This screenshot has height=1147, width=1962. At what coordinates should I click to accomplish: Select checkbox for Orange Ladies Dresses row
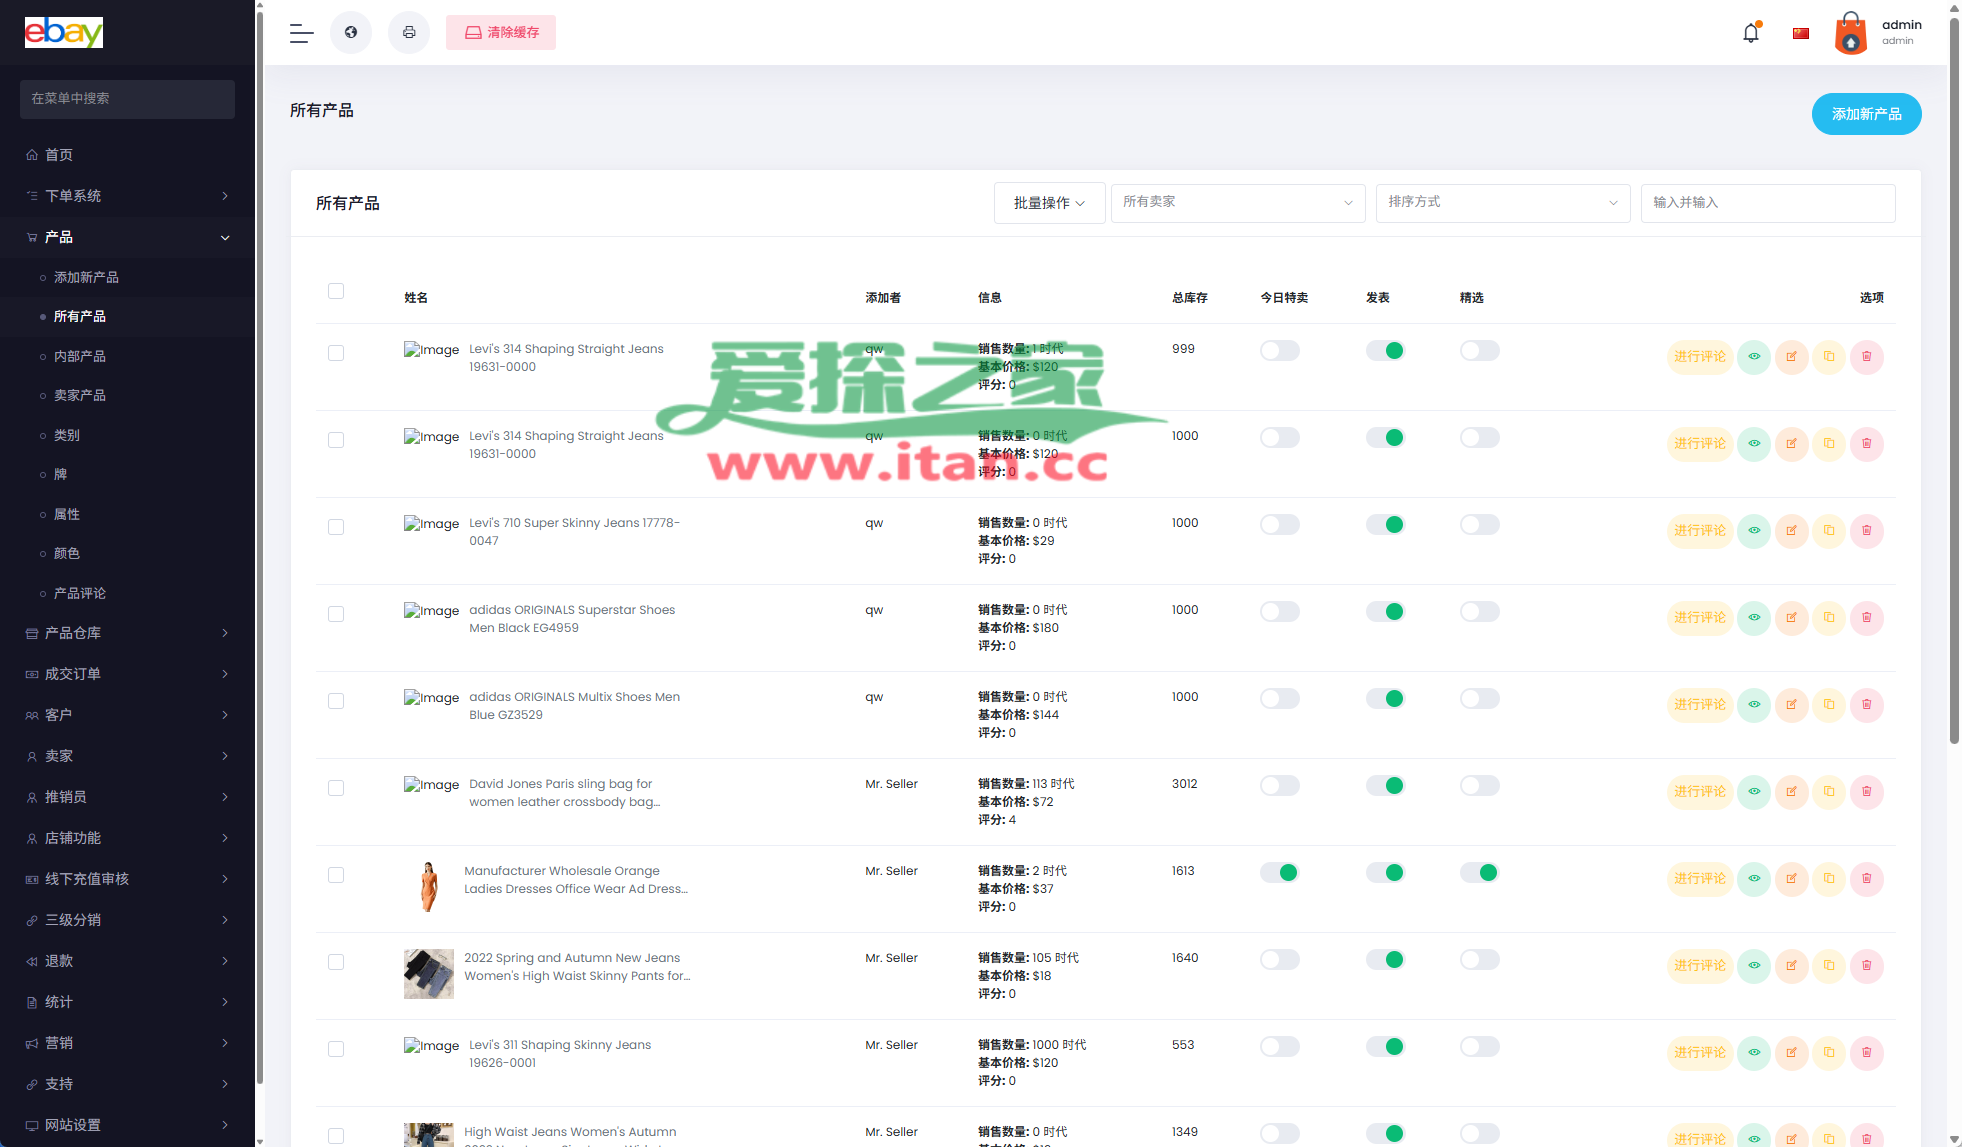(x=336, y=875)
